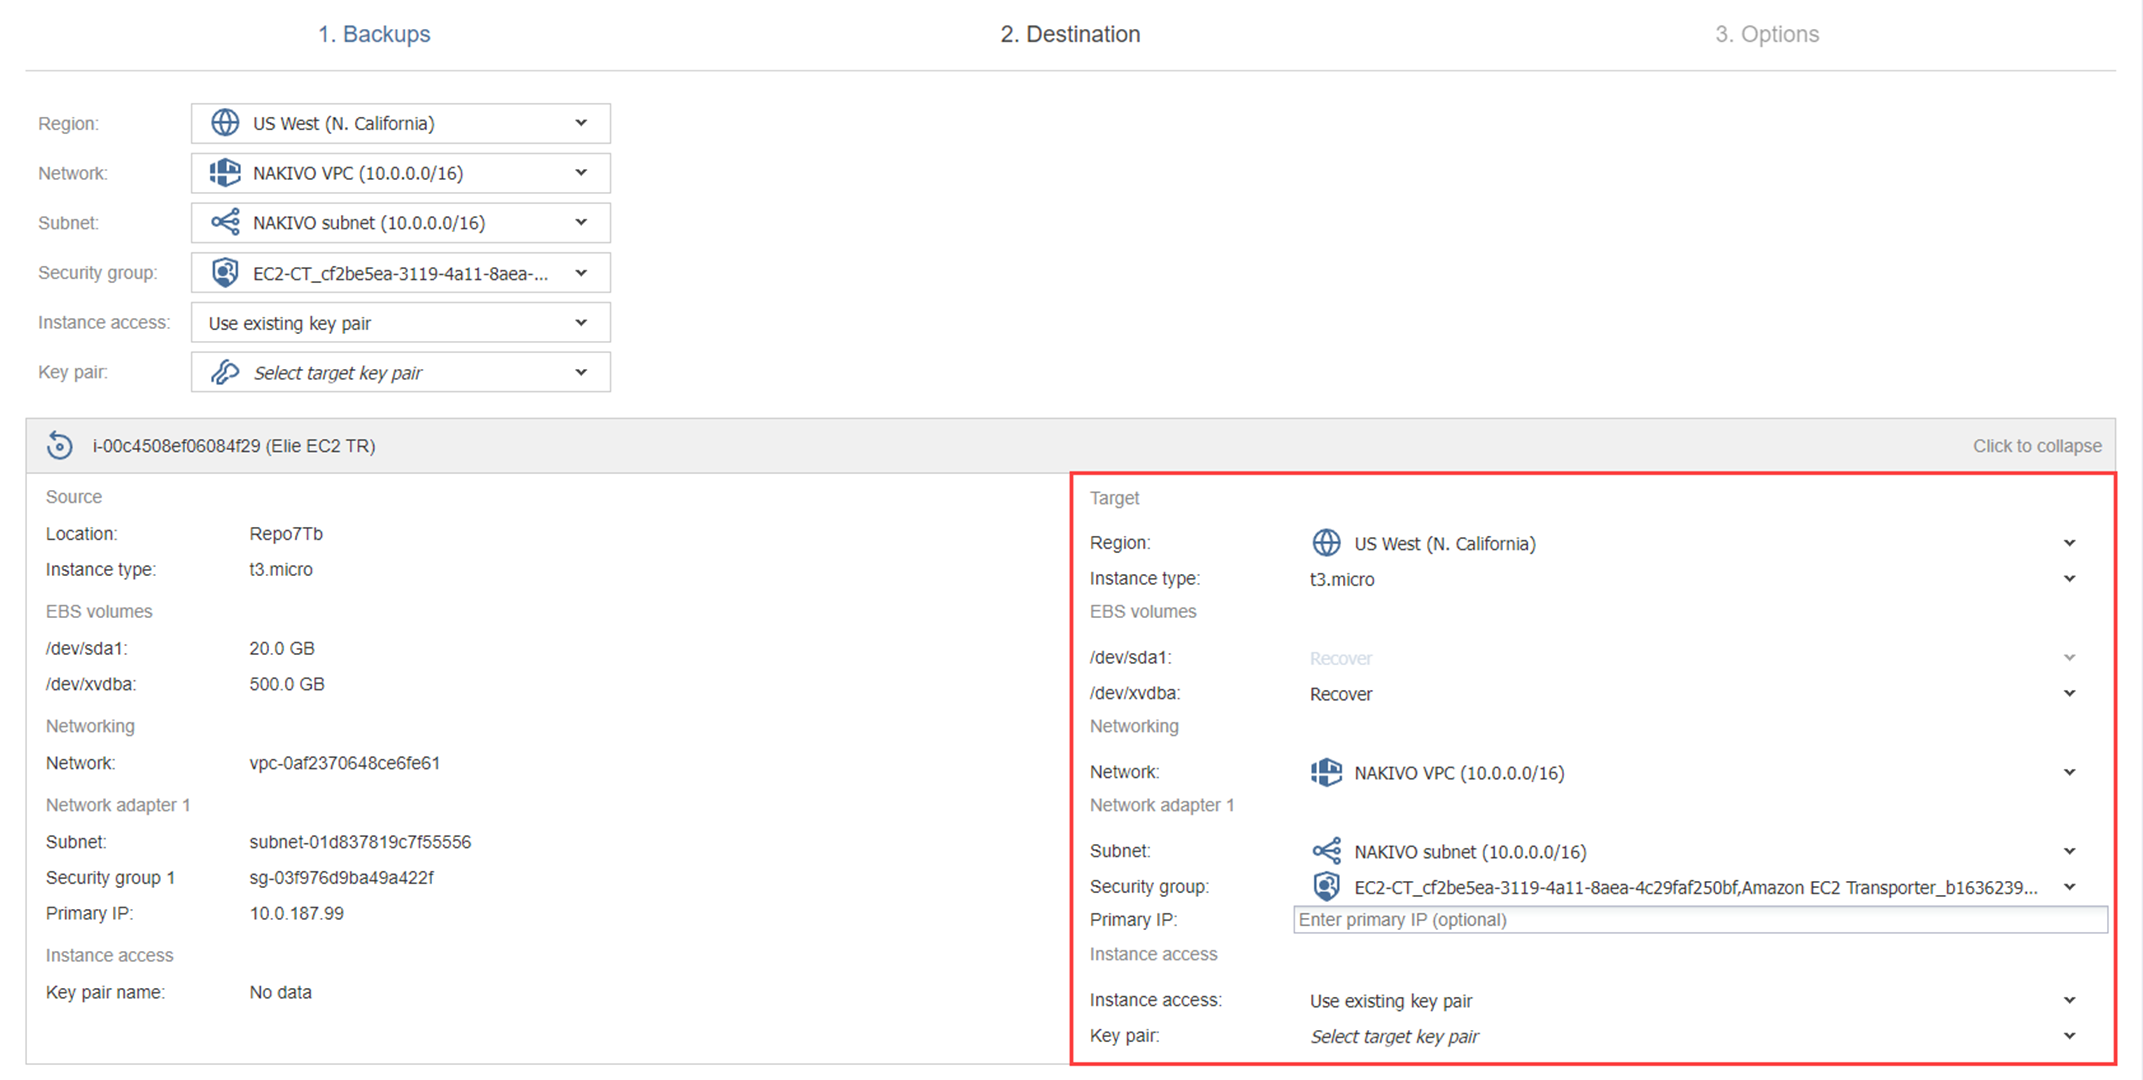Click the Primary IP input field
The image size is (2143, 1080).
click(x=1700, y=920)
